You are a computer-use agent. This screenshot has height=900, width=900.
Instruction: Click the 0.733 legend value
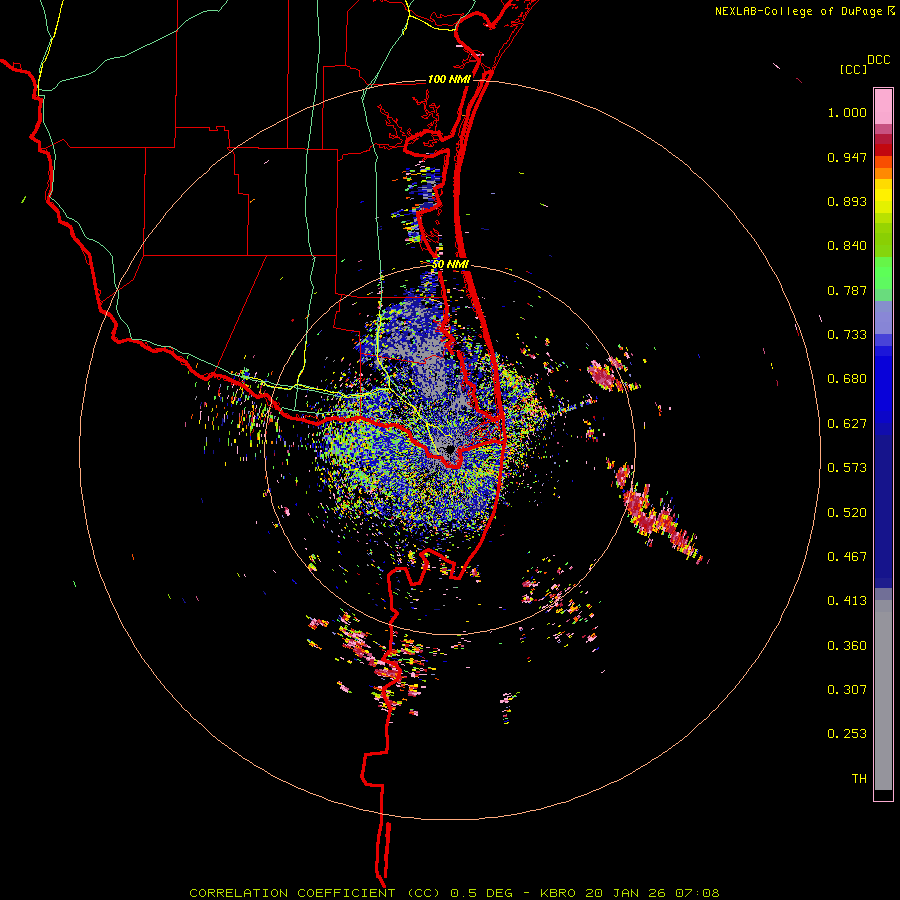pos(847,335)
